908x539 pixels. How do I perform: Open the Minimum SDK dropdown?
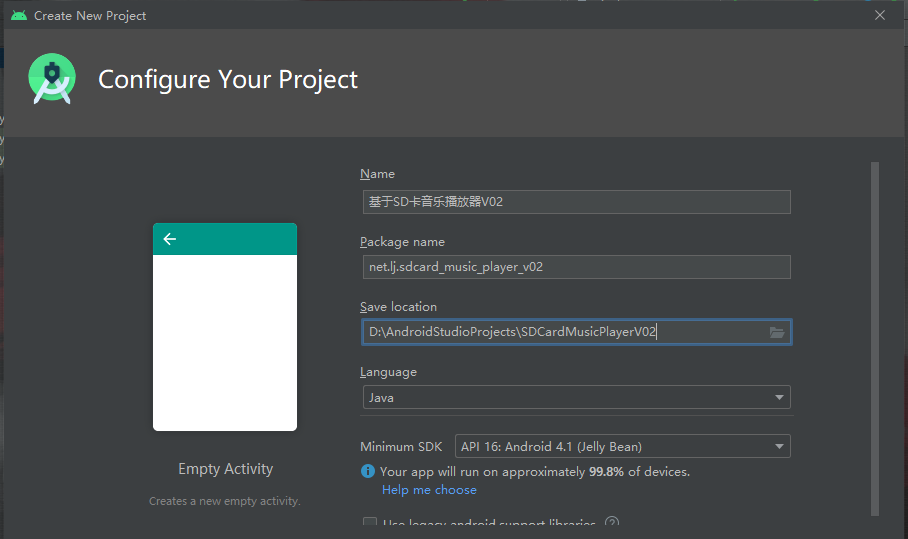point(623,446)
